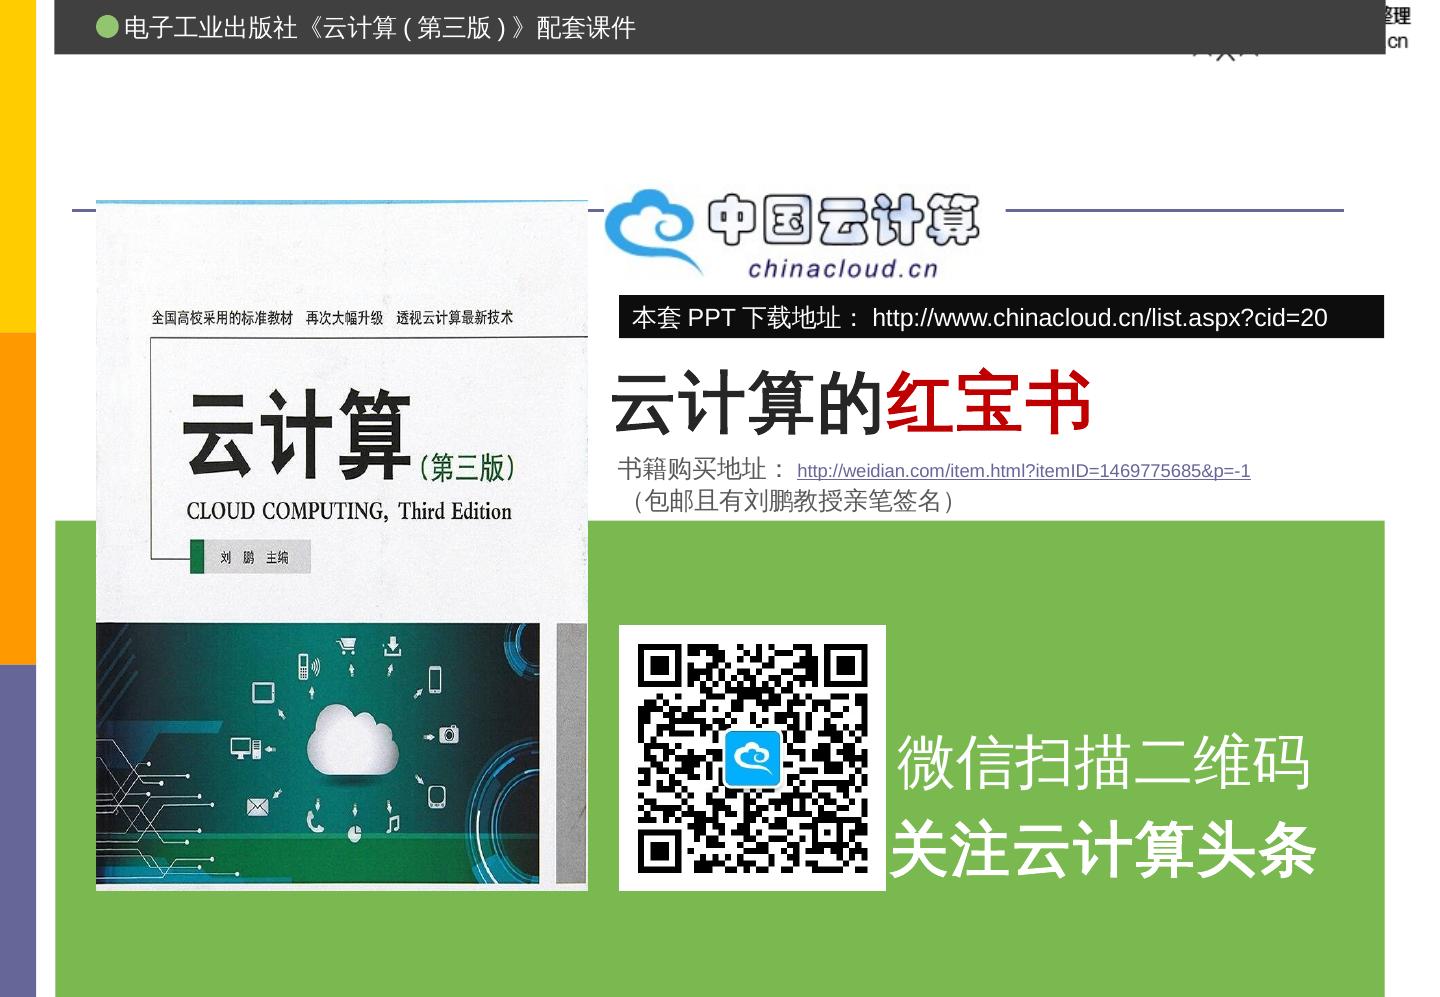Click the label 书籍购买地址：
1440x997 pixels.
pyautogui.click(x=703, y=469)
